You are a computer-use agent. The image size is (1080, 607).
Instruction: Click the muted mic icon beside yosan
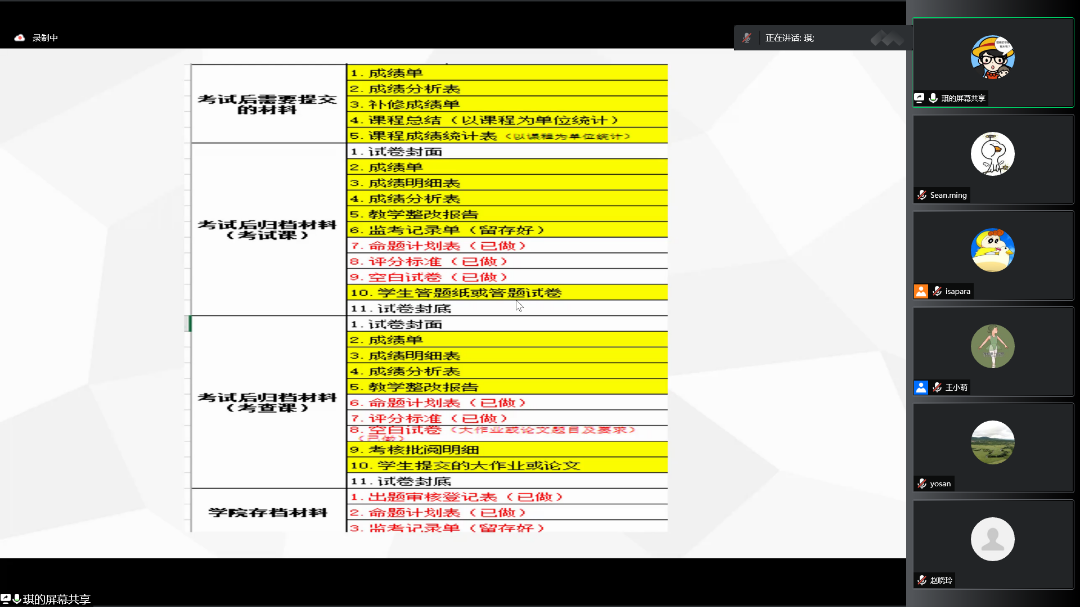(x=922, y=483)
